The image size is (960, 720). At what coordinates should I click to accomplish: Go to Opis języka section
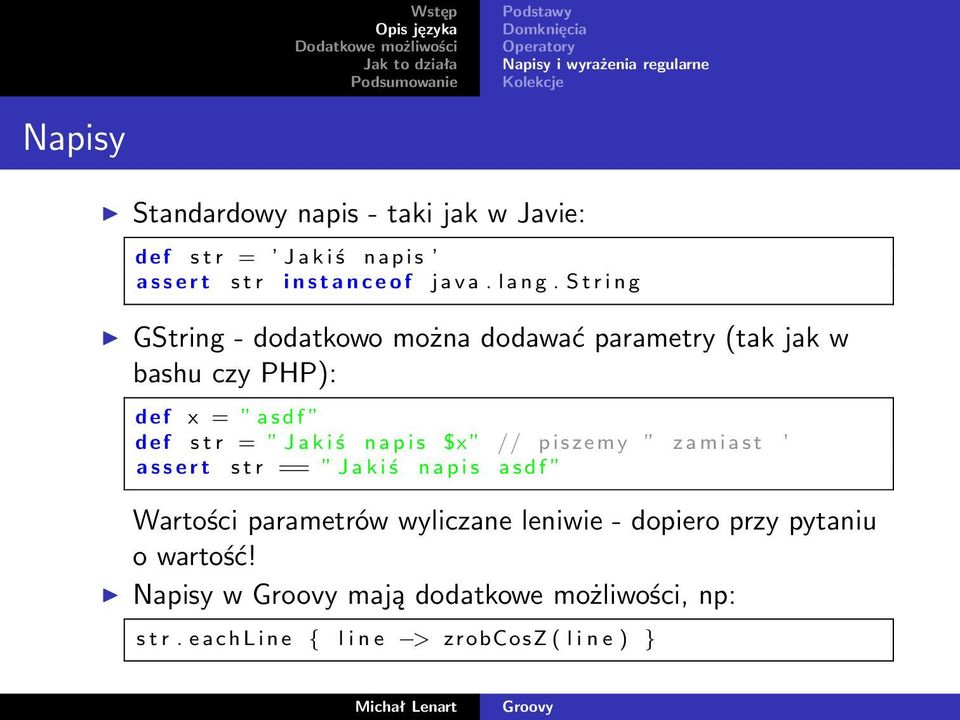(416, 29)
